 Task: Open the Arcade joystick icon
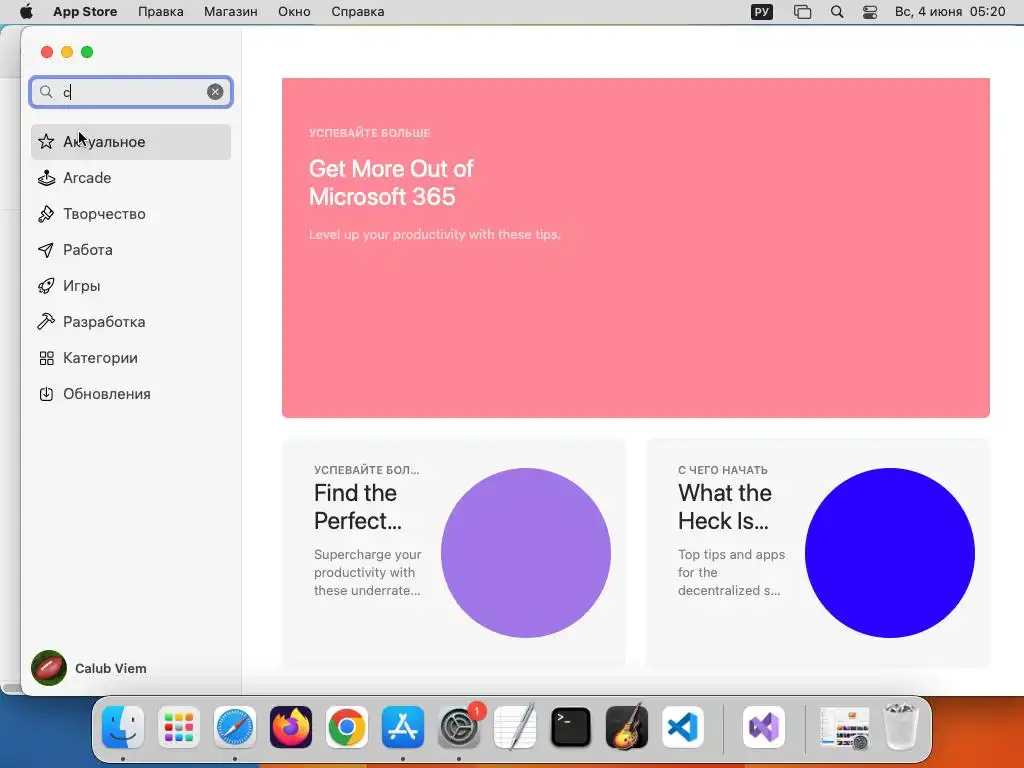tap(46, 178)
